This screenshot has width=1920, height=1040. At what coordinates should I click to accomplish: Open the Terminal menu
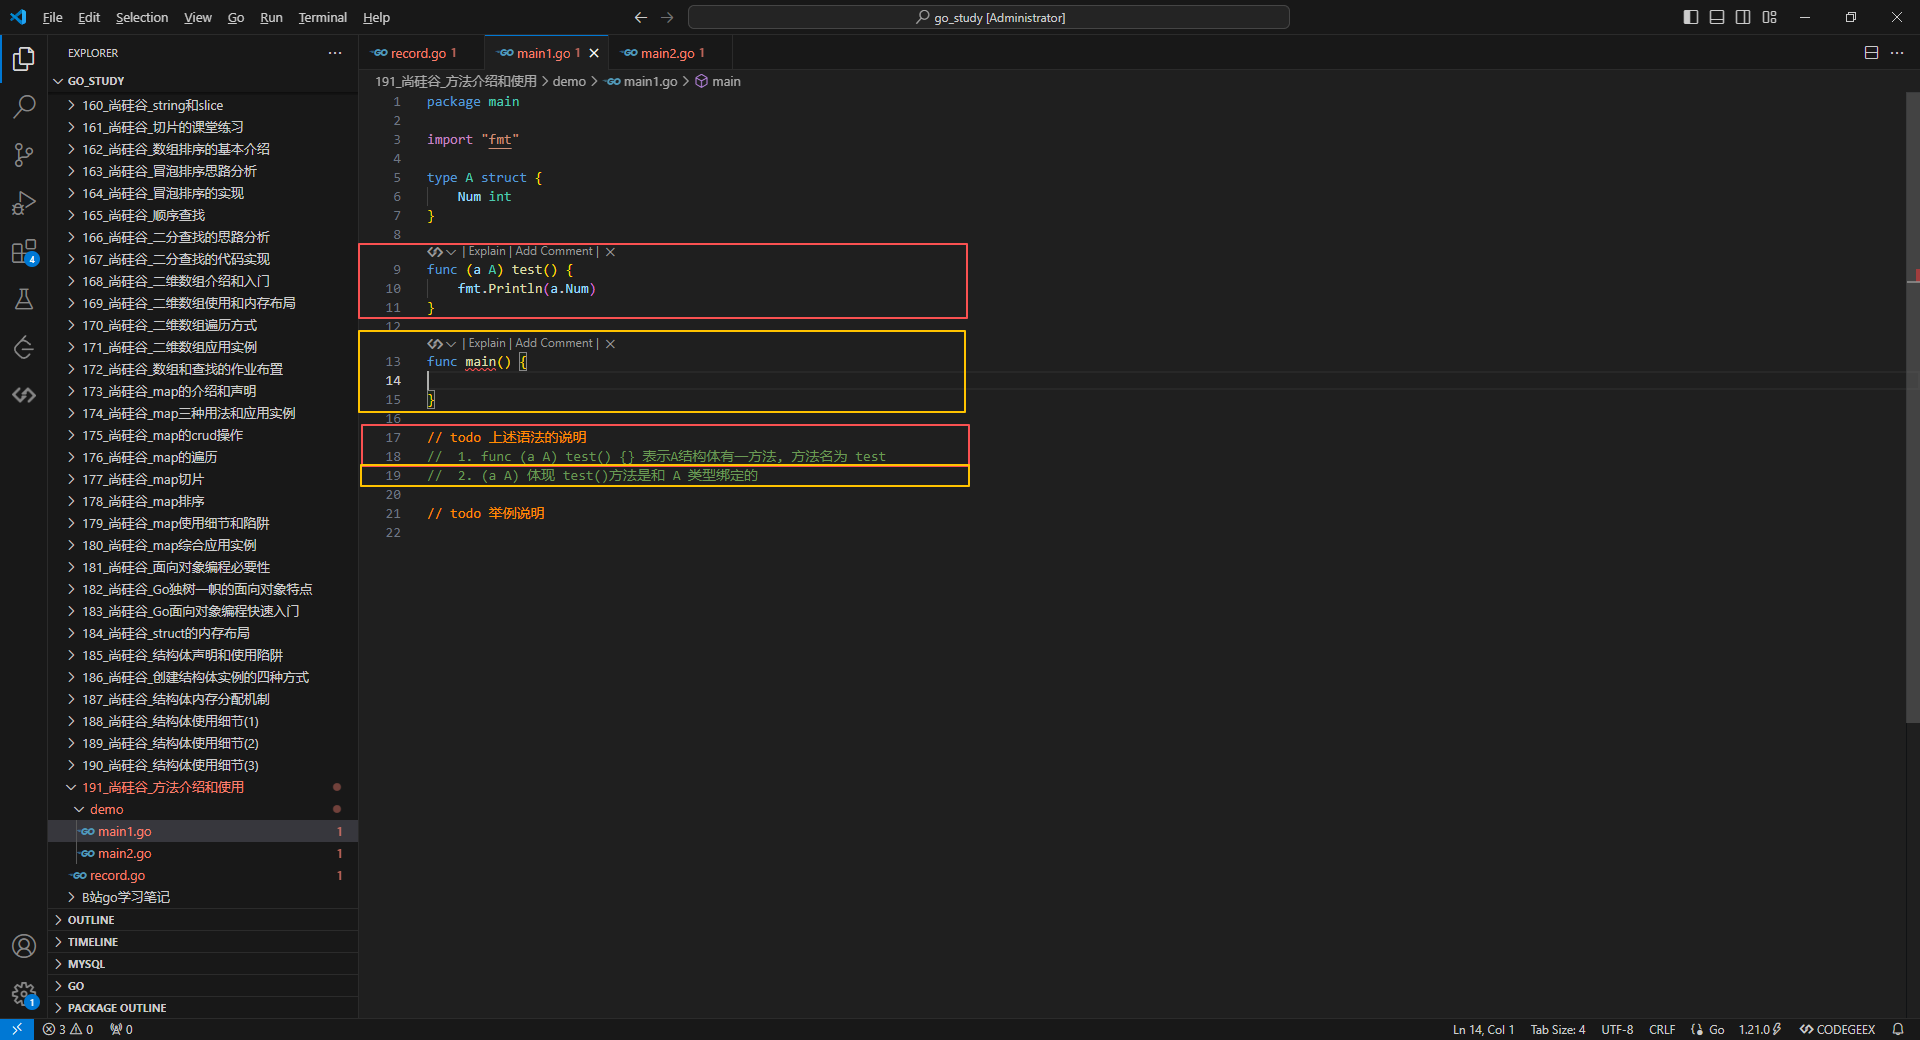click(x=323, y=17)
